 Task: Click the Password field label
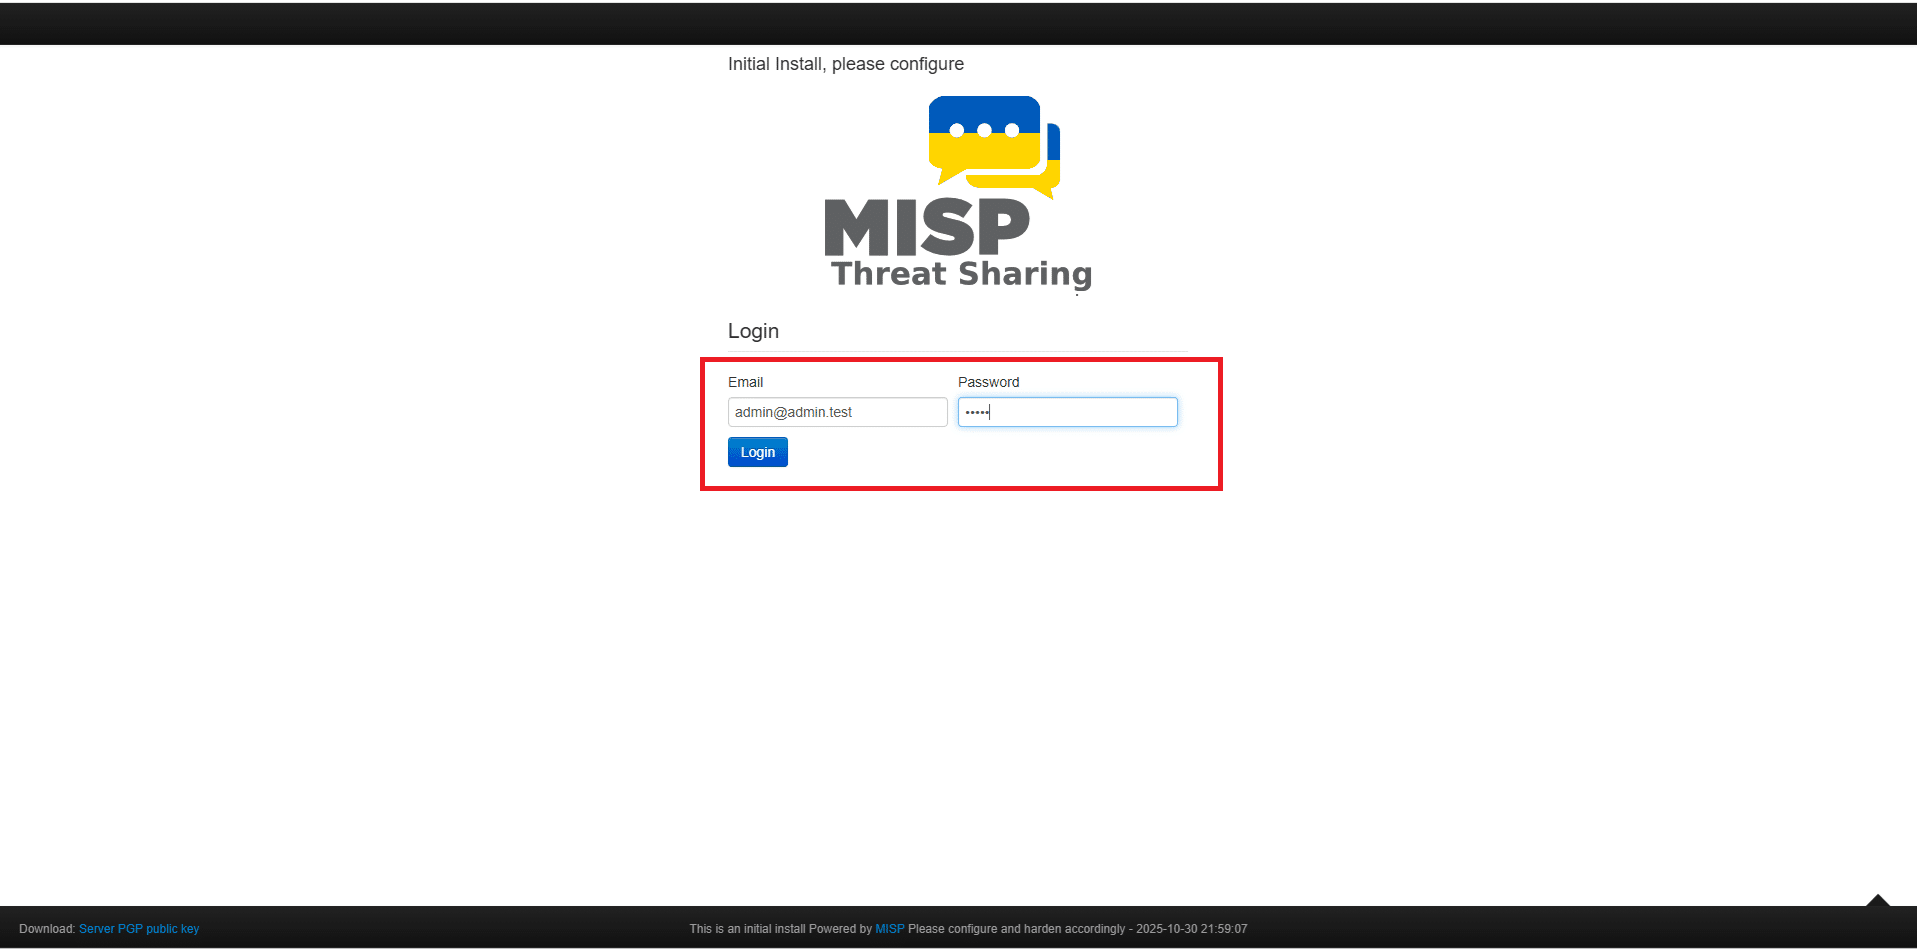tap(988, 382)
